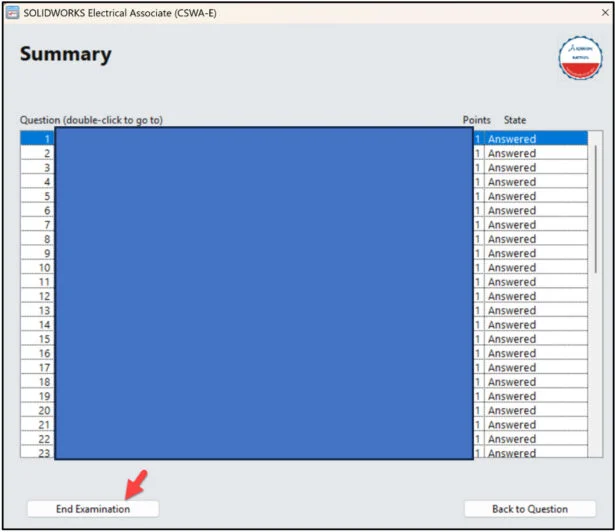Click the Question column header

click(91, 120)
